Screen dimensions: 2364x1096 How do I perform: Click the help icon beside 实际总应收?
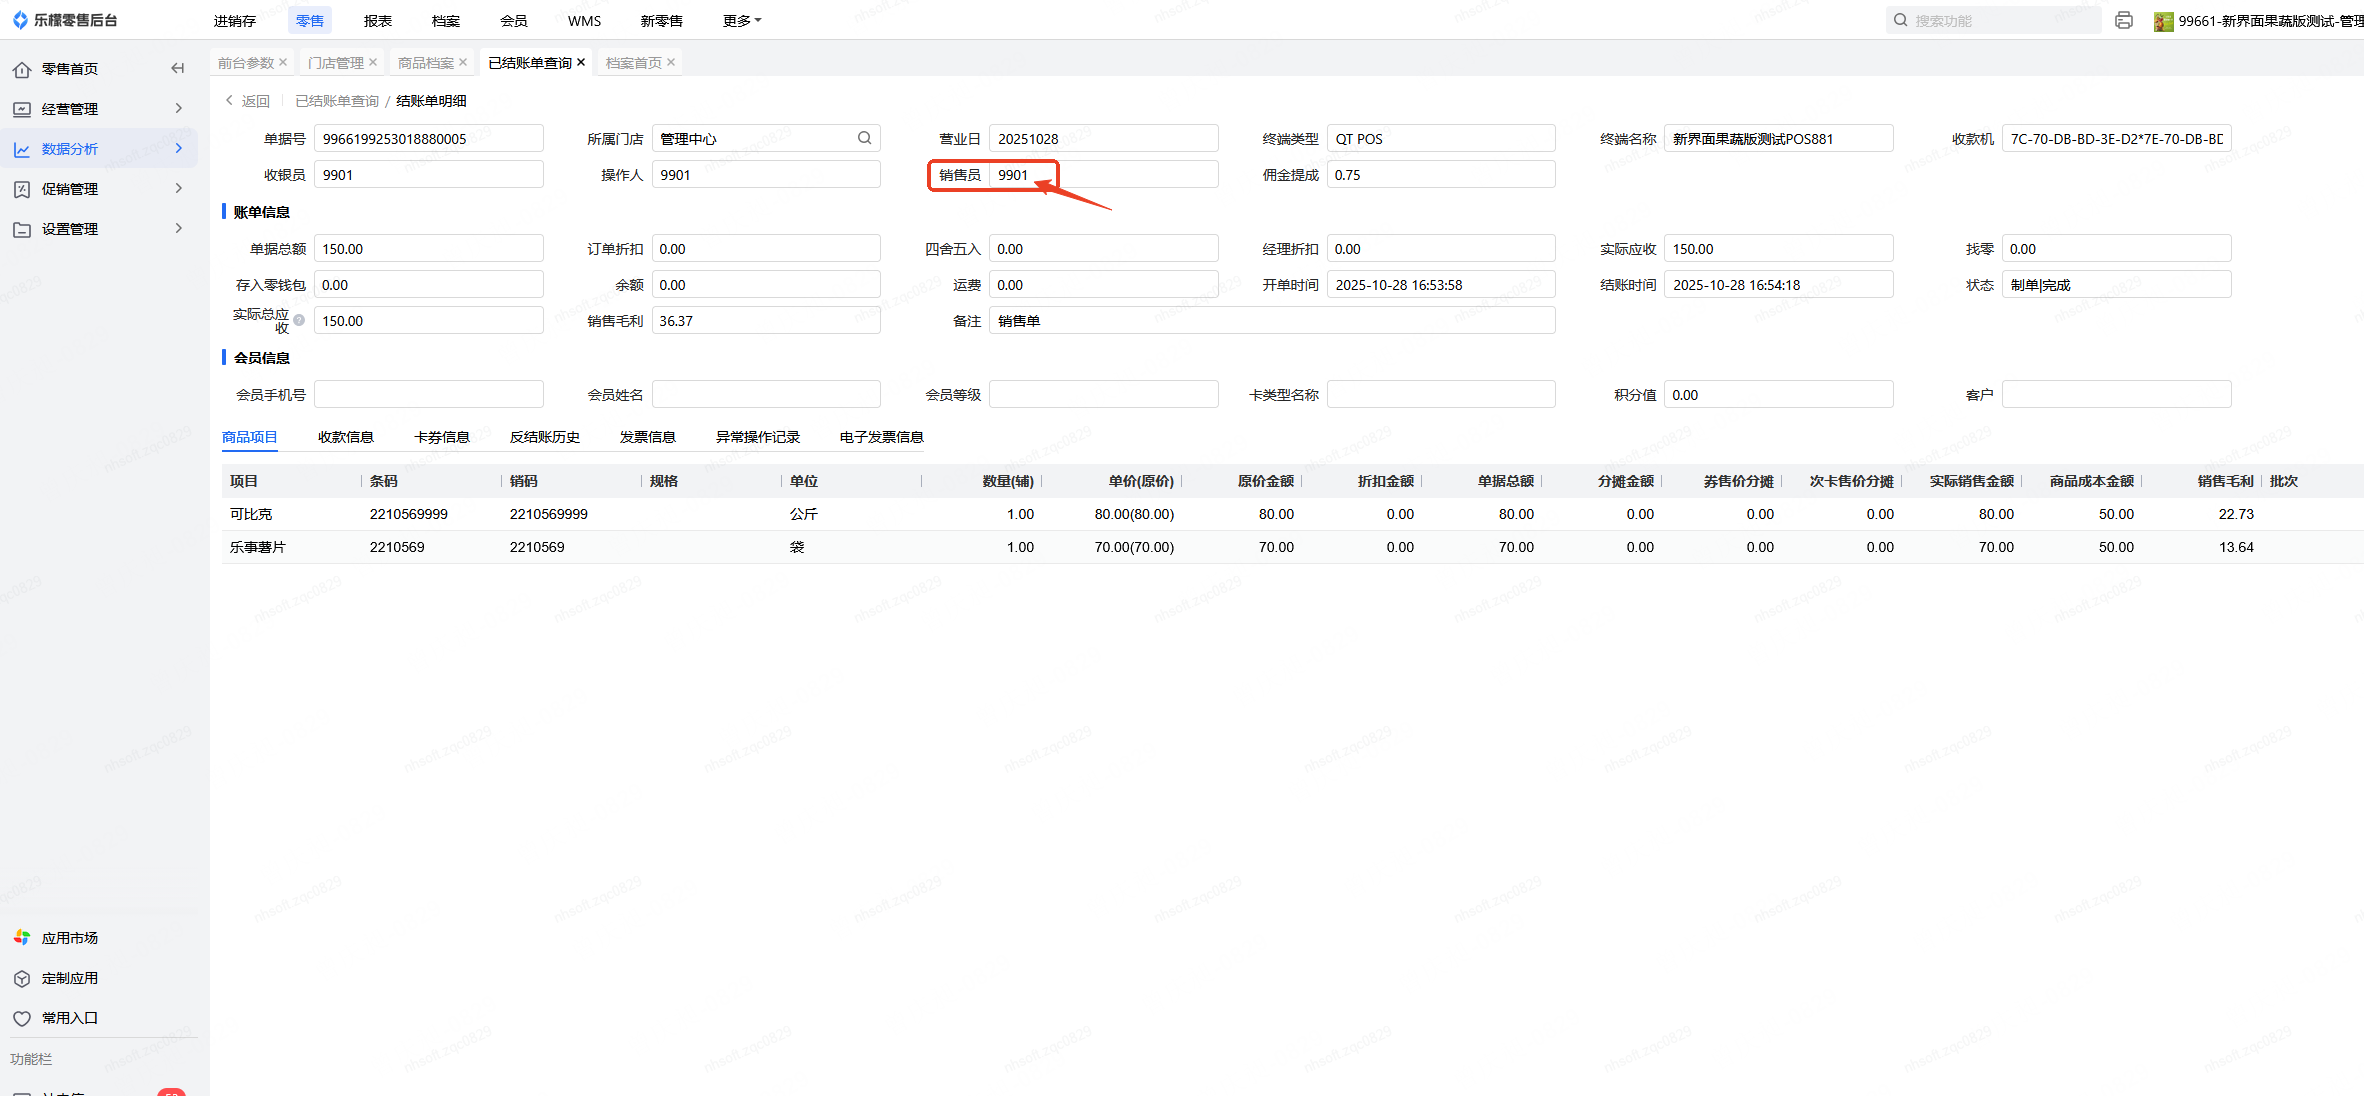click(299, 320)
